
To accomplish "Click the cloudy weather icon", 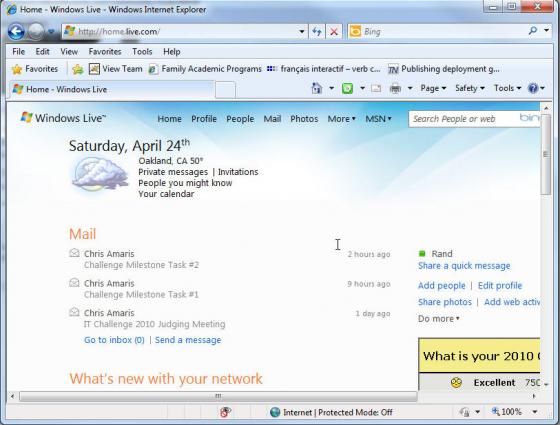I will 100,174.
